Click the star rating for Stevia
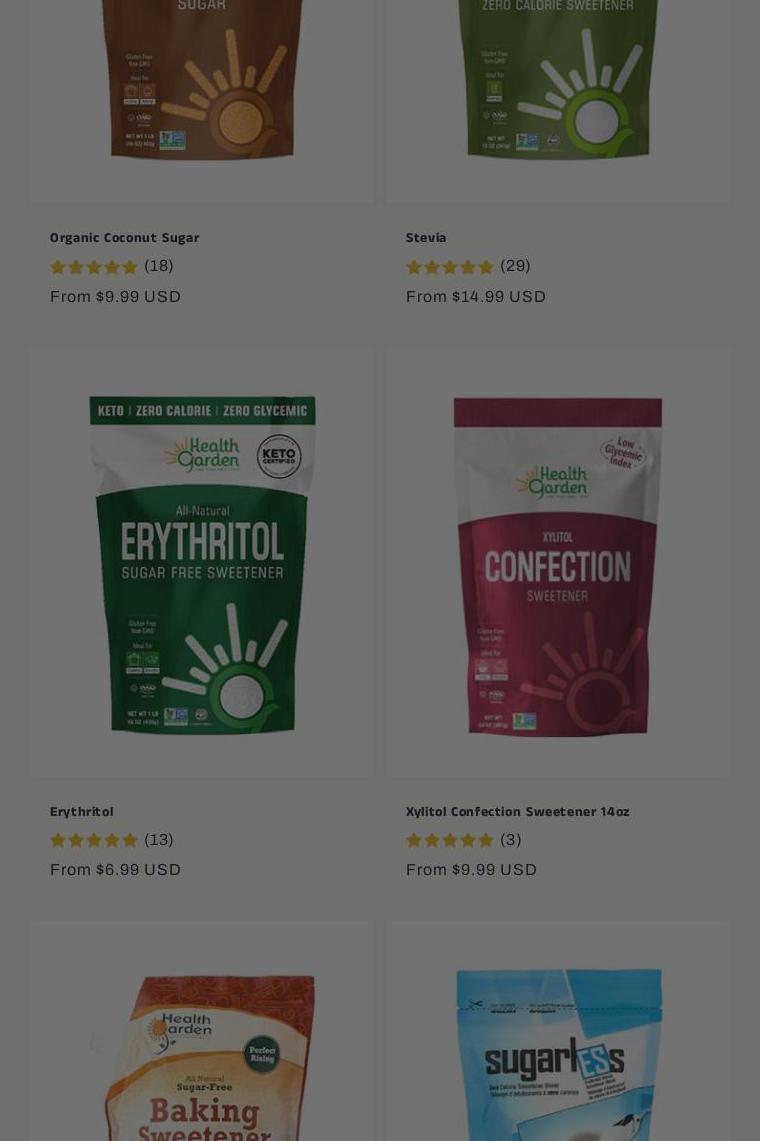Viewport: 760px width, 1141px height. [x=450, y=266]
